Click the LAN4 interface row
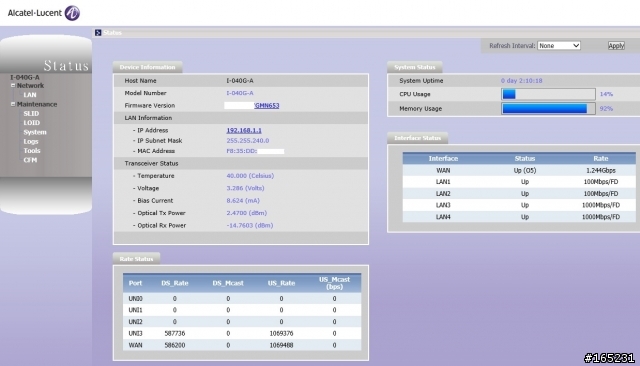Viewport: 640px width, 366px height. pyautogui.click(x=519, y=217)
